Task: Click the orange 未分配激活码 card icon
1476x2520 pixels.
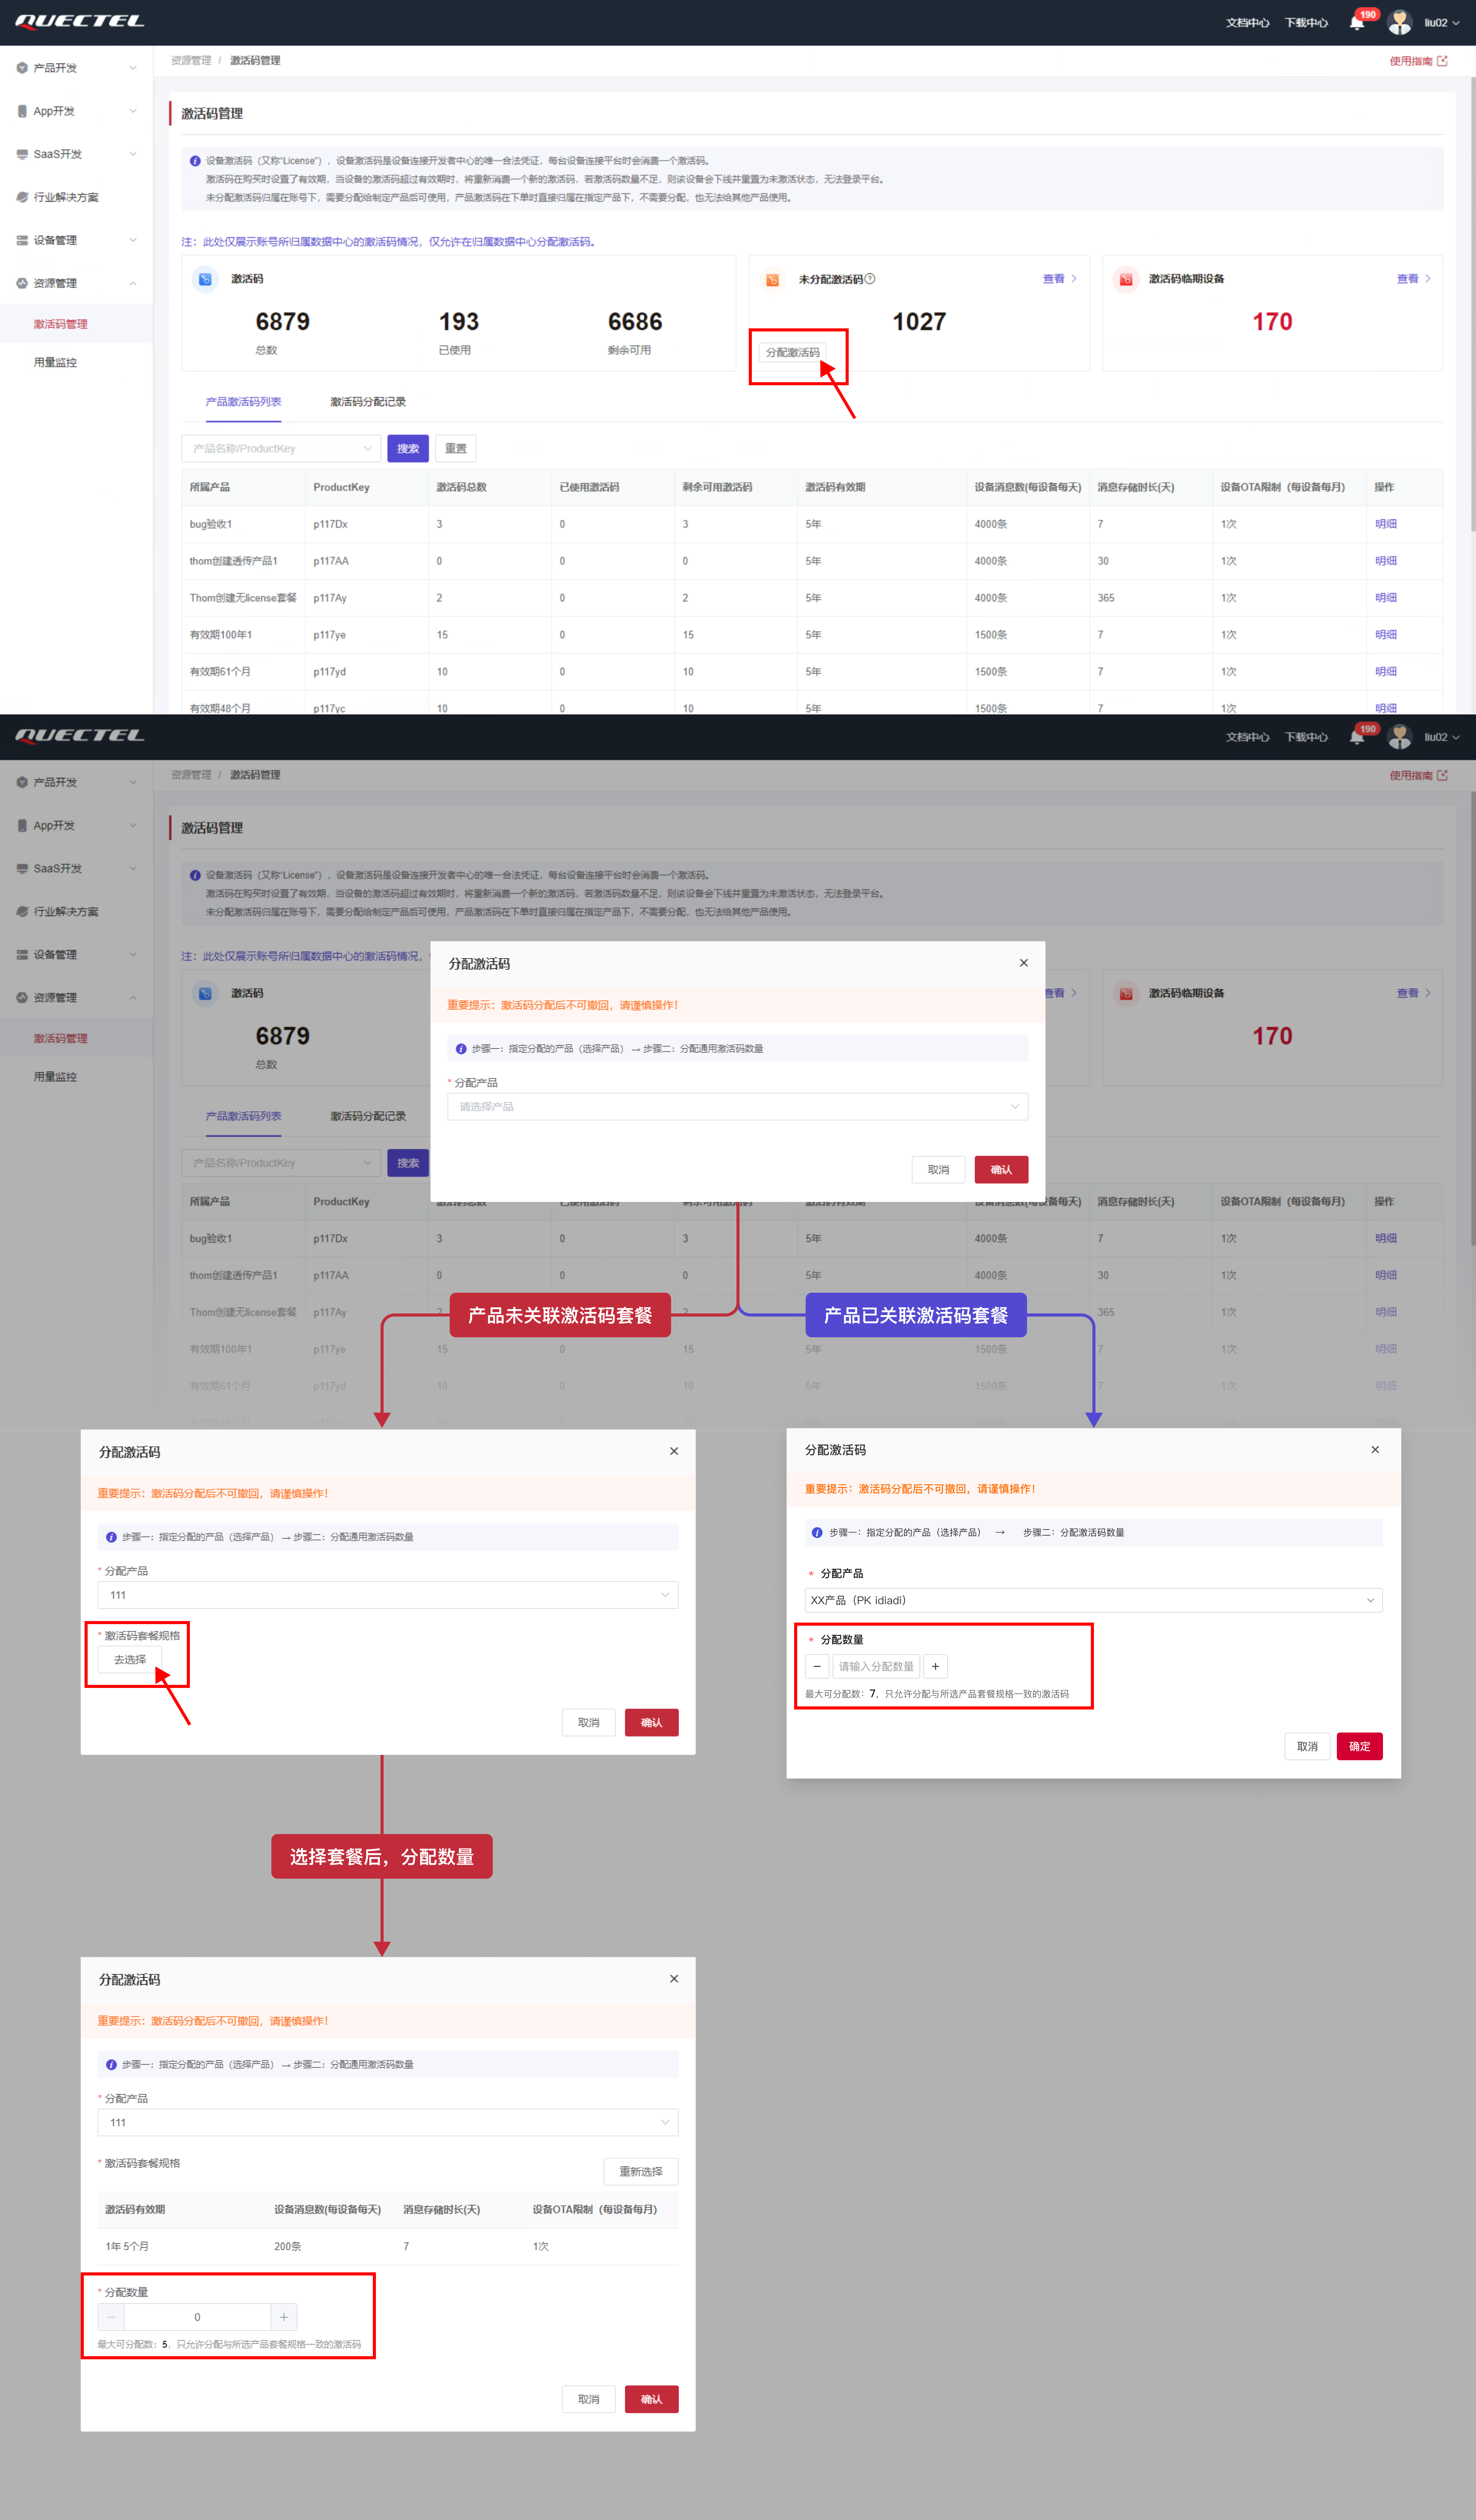Action: click(772, 280)
